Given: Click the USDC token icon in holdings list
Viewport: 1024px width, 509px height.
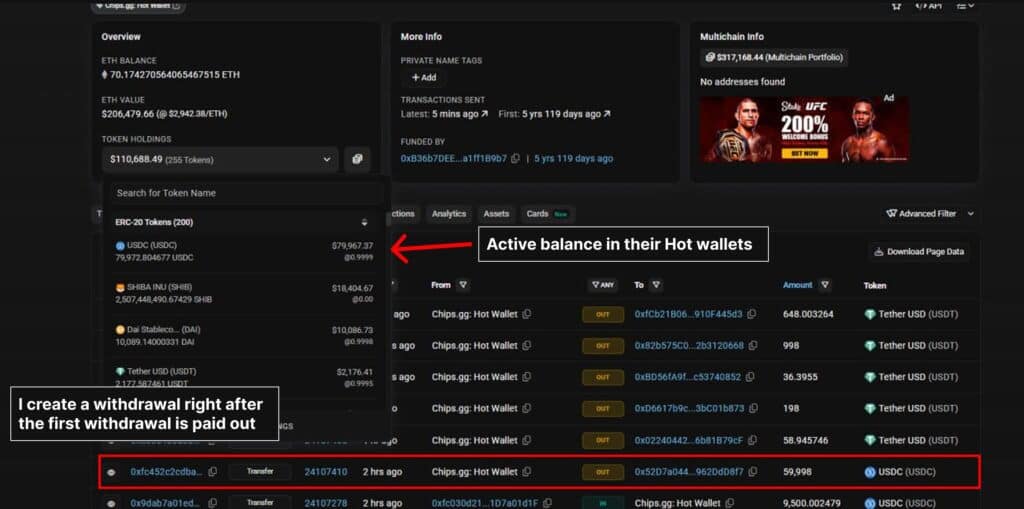Looking at the screenshot, I should tap(120, 246).
